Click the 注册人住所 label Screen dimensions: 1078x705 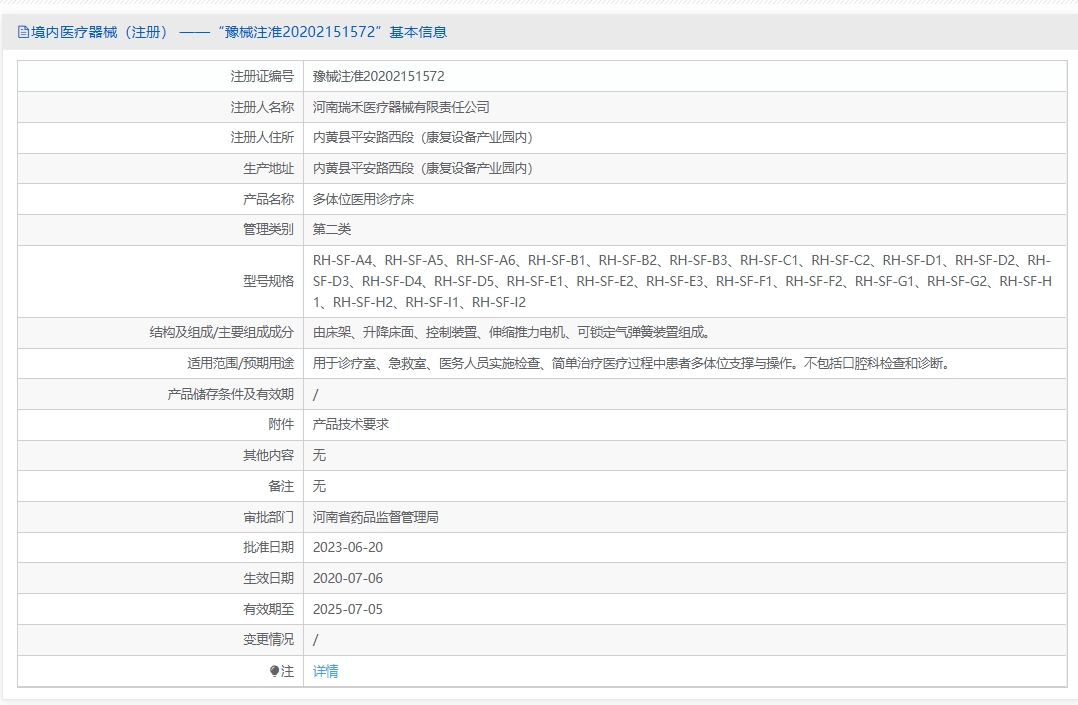point(262,138)
